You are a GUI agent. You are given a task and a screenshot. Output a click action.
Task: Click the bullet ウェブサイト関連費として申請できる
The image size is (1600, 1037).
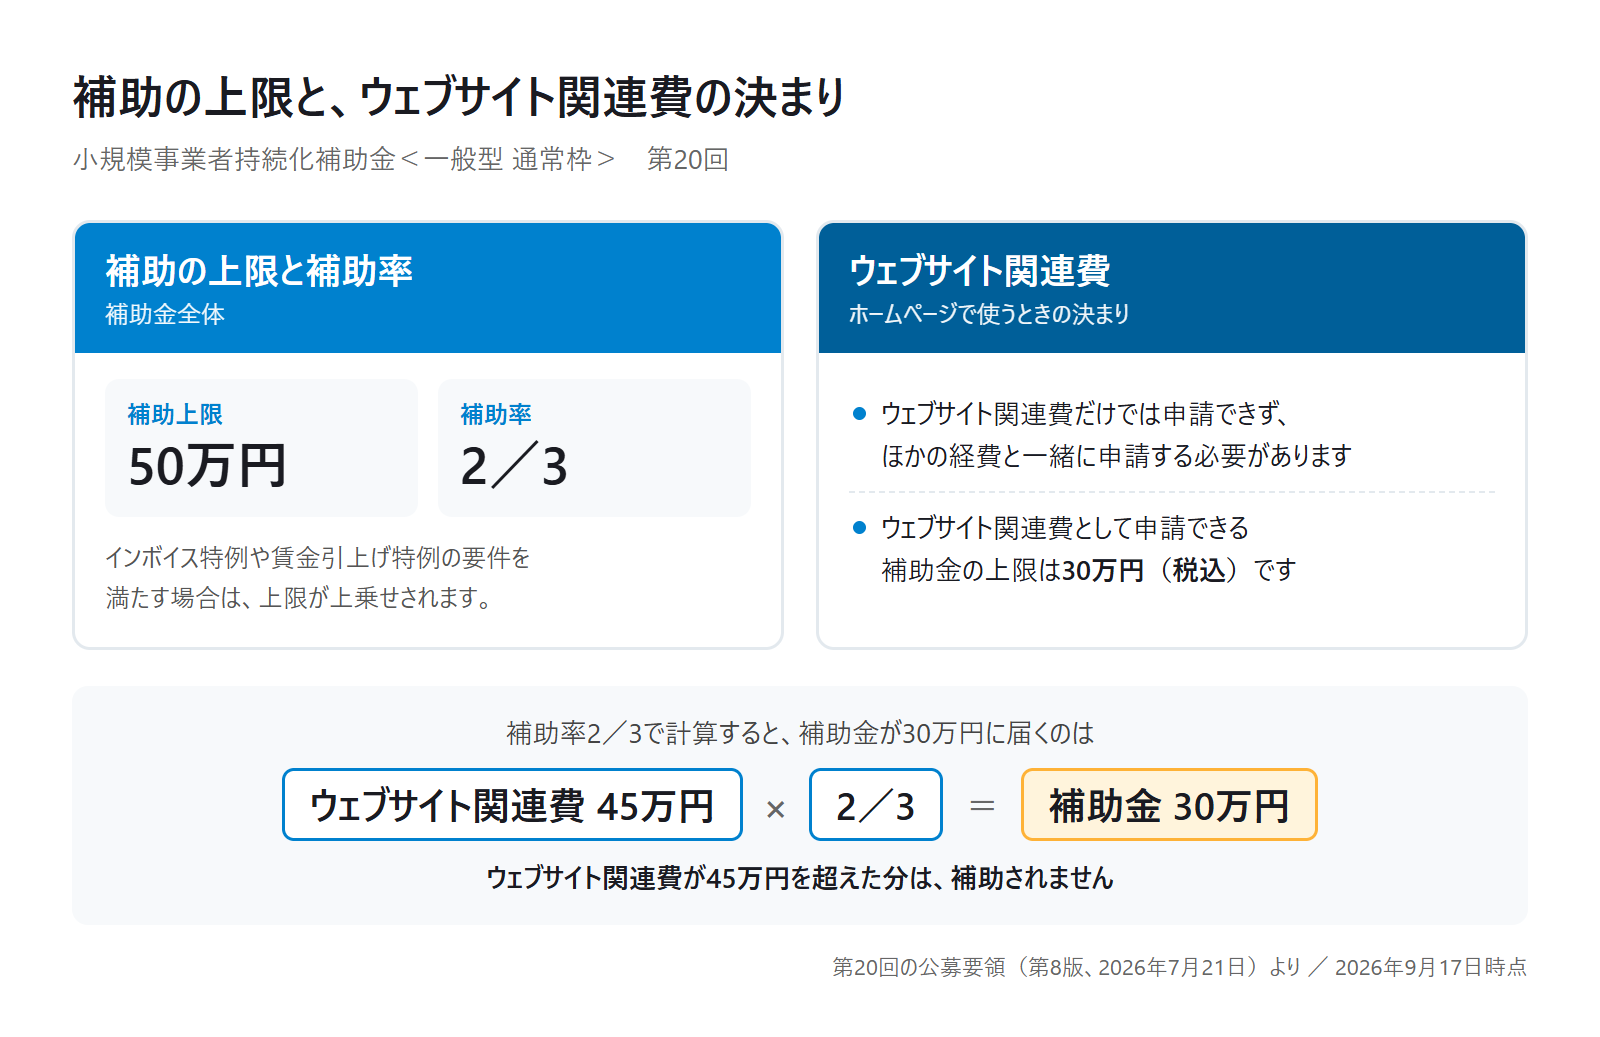(1065, 528)
